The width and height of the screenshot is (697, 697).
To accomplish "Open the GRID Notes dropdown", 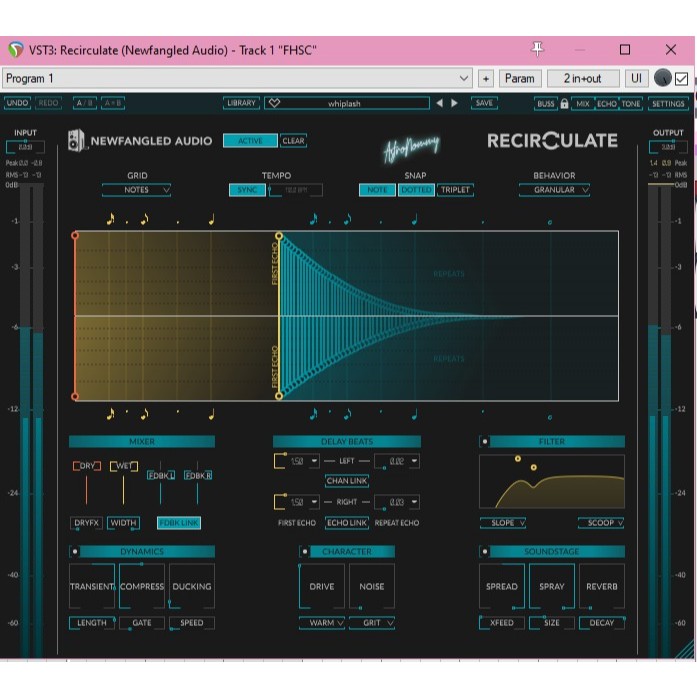I will tap(136, 190).
